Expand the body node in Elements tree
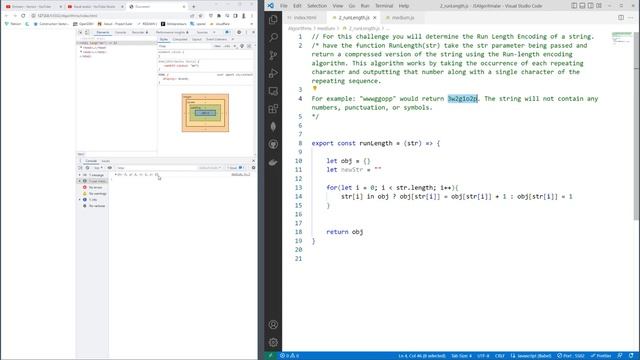640x360 pixels. pyautogui.click(x=81, y=52)
